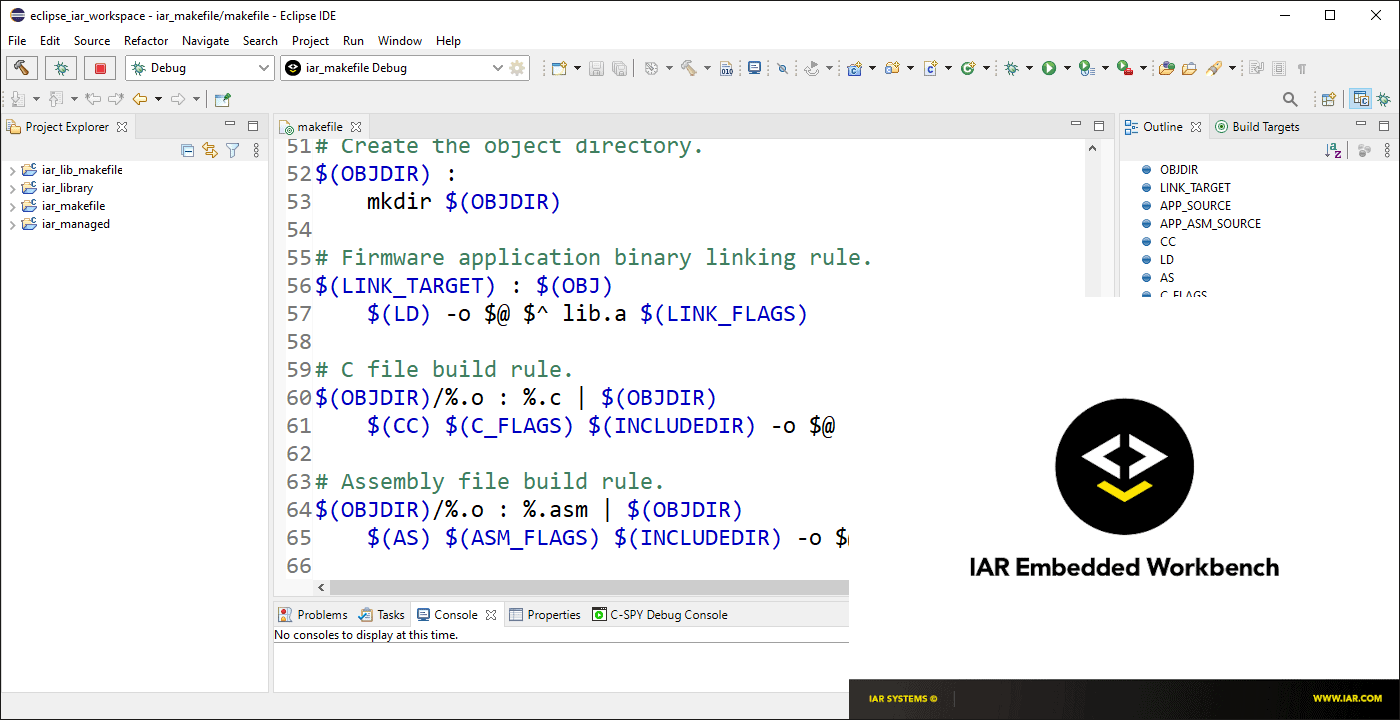This screenshot has height=720, width=1400.
Task: Expand the iar_makefile project node
Action: (x=13, y=206)
